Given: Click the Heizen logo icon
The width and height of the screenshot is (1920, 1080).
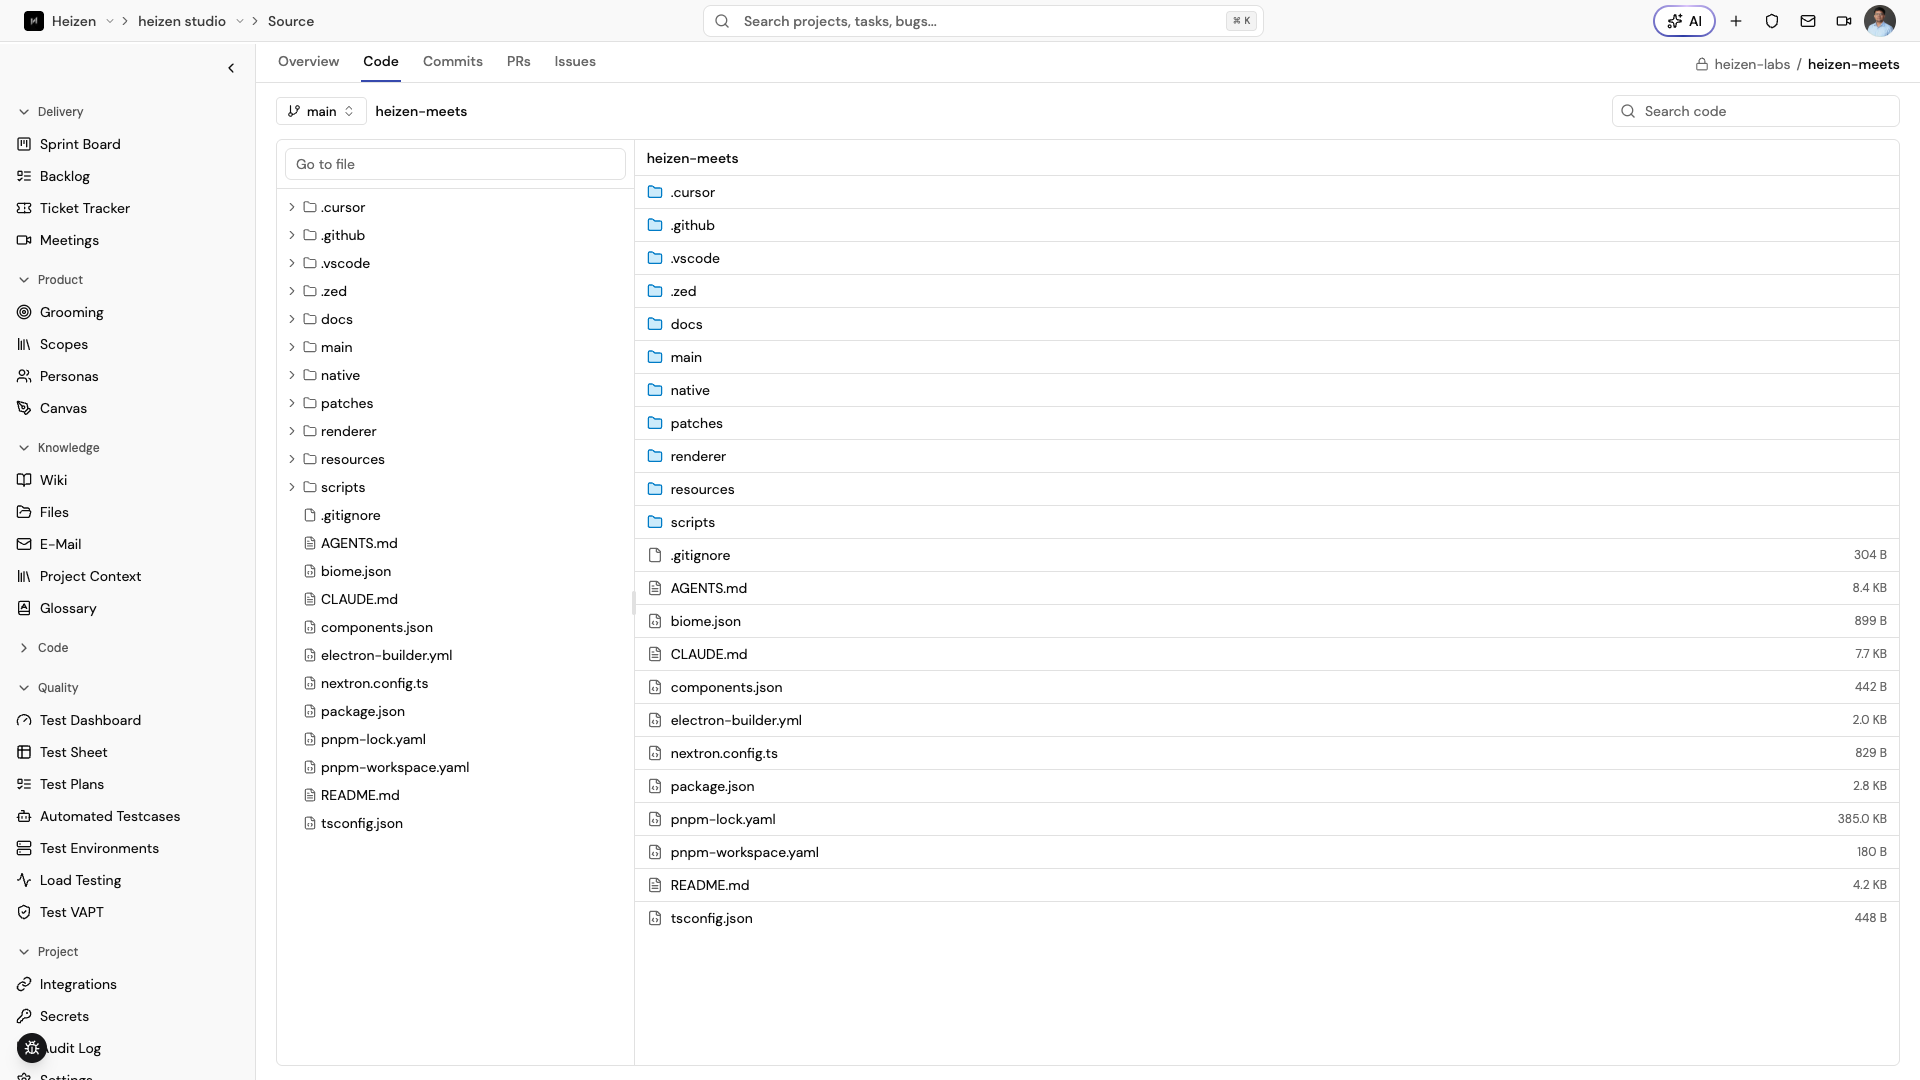Looking at the screenshot, I should coord(34,21).
